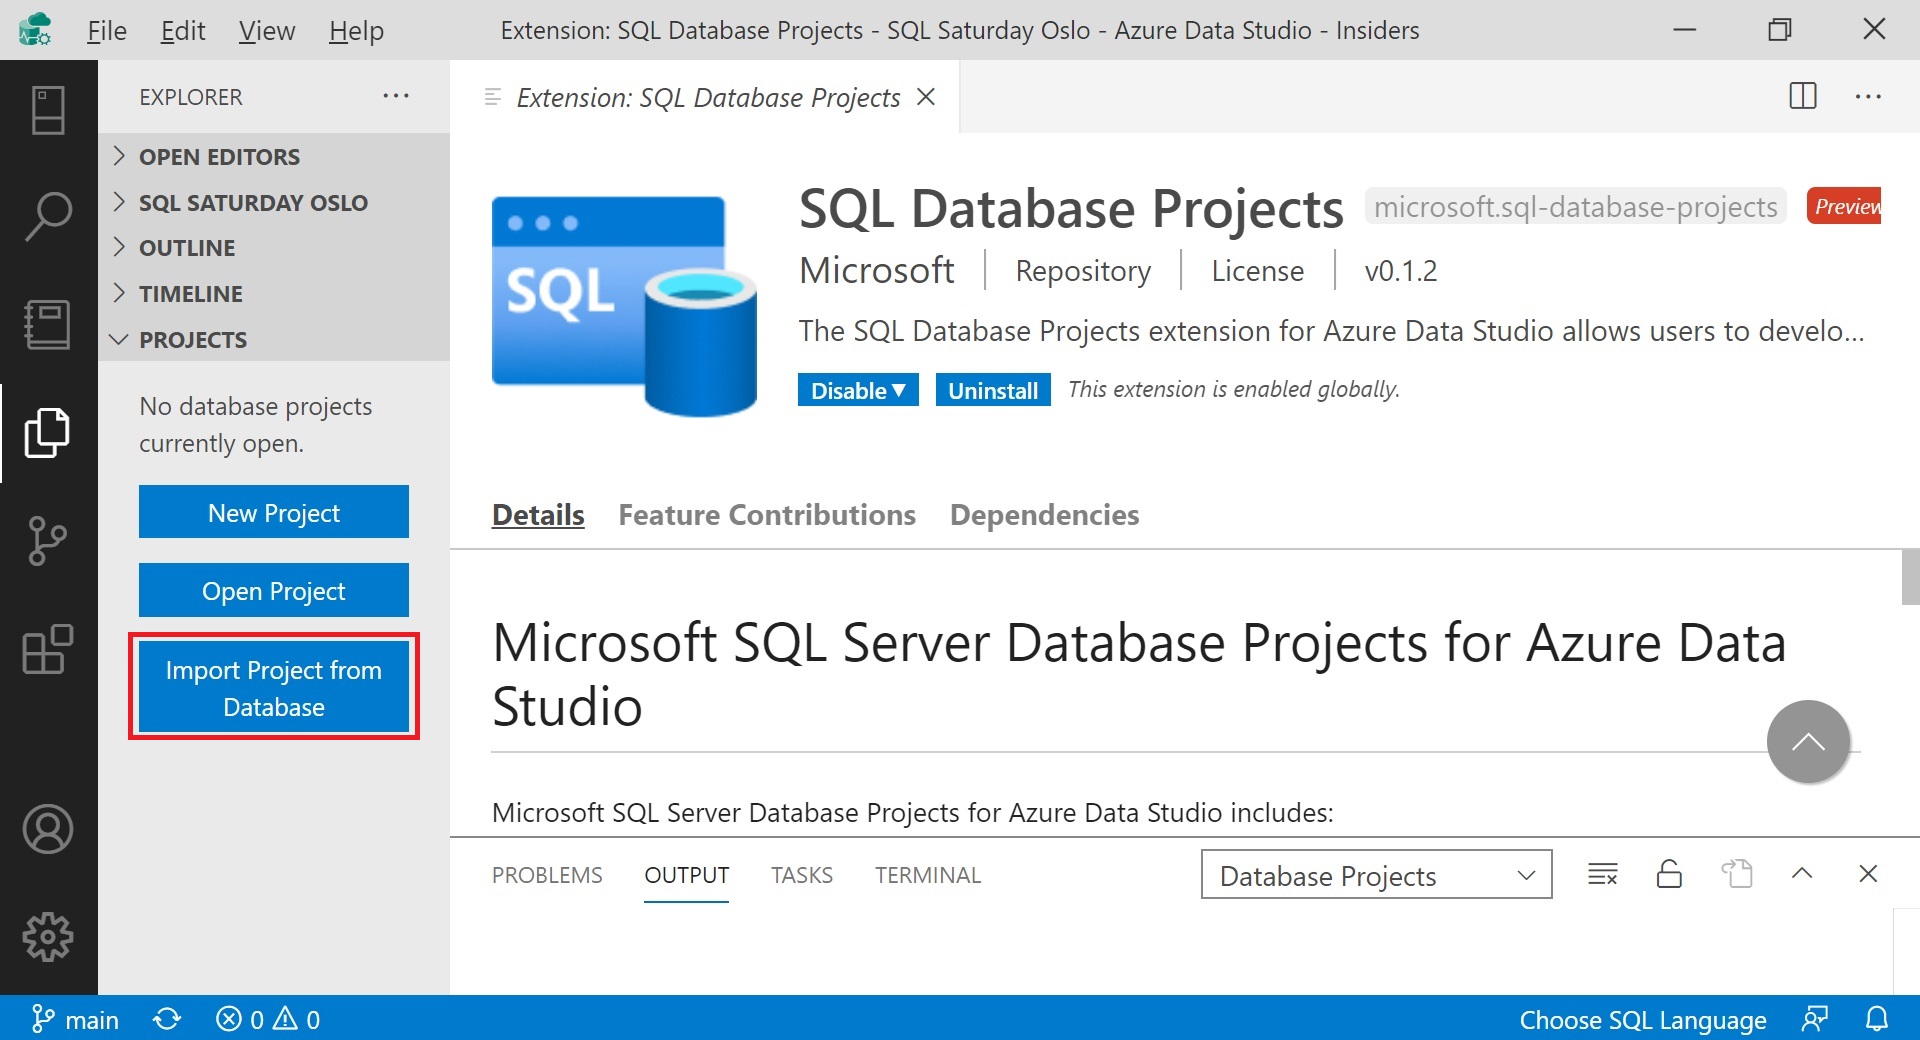Click the New Project button
Screen dimensions: 1920x1040
click(273, 511)
